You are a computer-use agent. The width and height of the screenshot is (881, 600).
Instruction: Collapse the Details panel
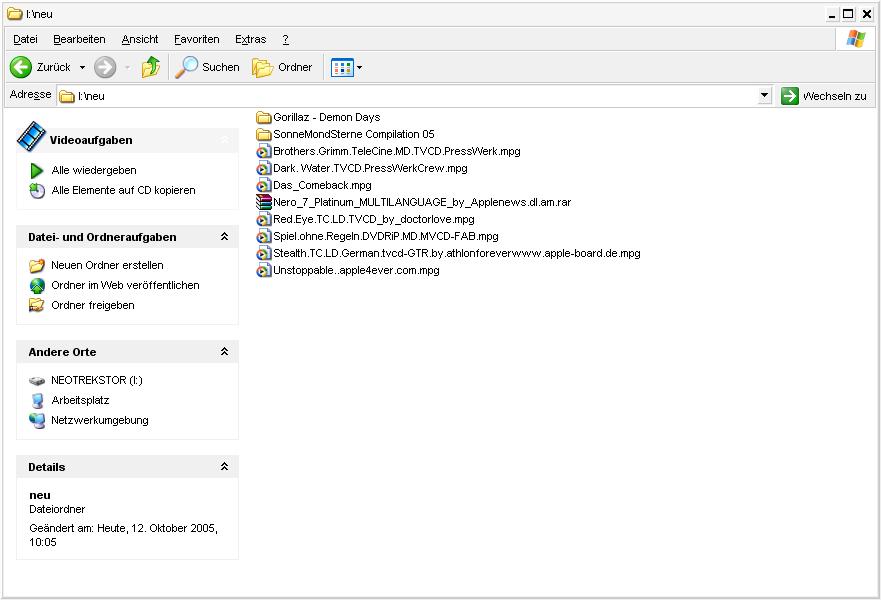coord(224,467)
